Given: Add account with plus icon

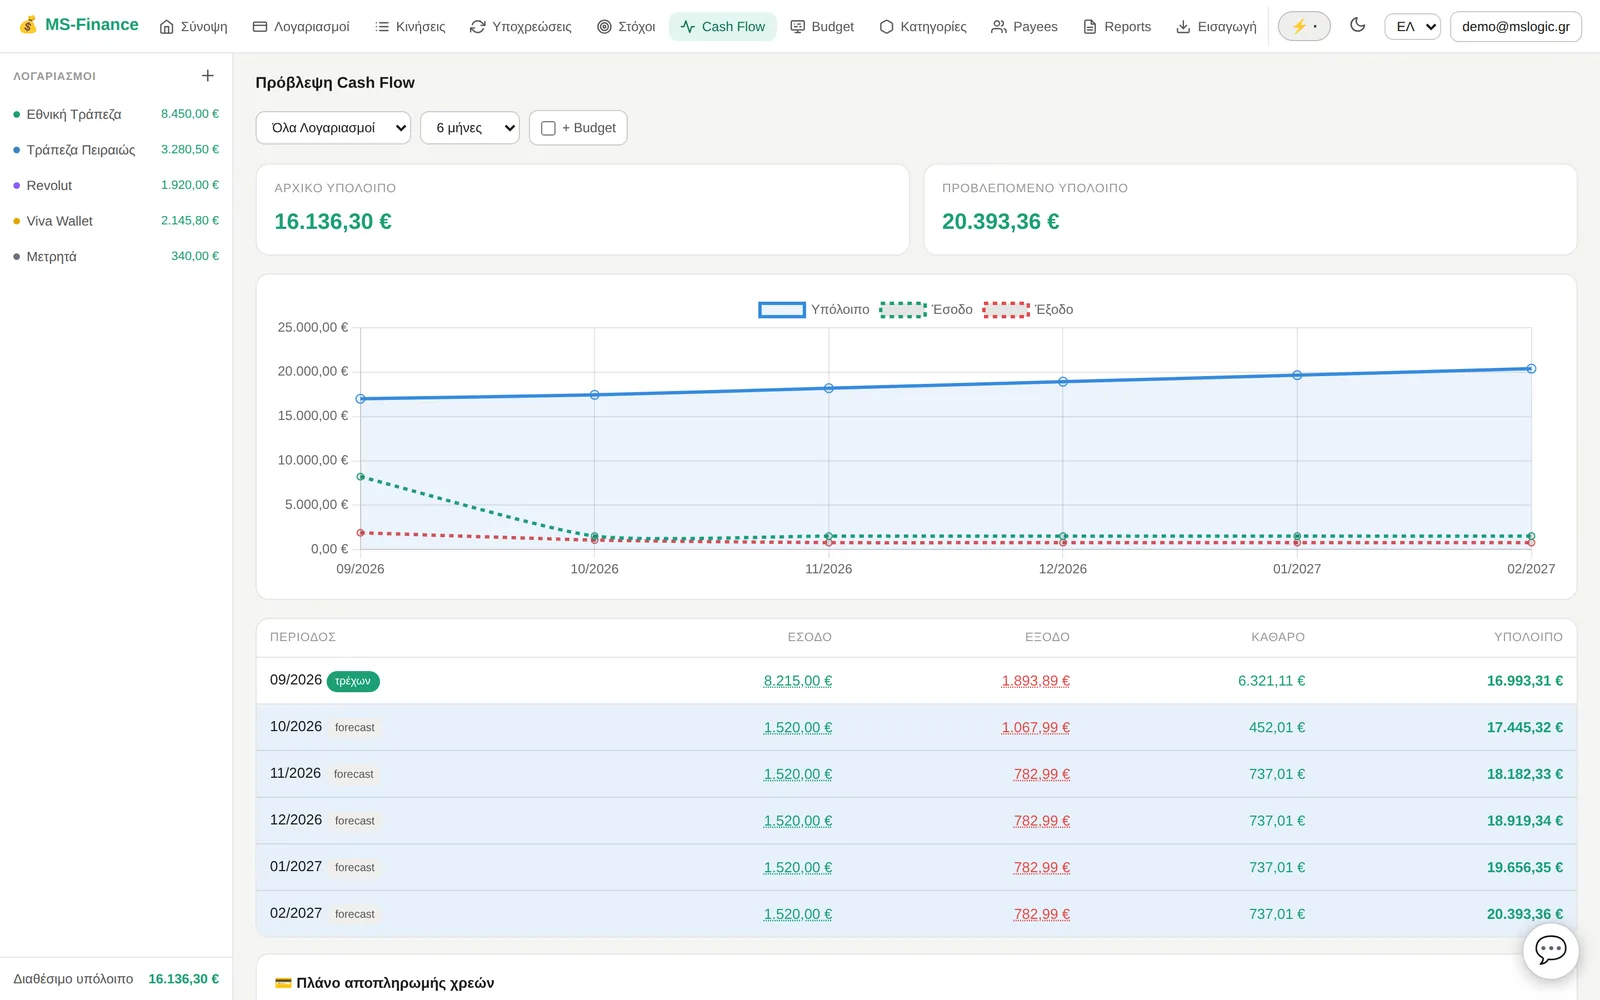Looking at the screenshot, I should (x=208, y=76).
